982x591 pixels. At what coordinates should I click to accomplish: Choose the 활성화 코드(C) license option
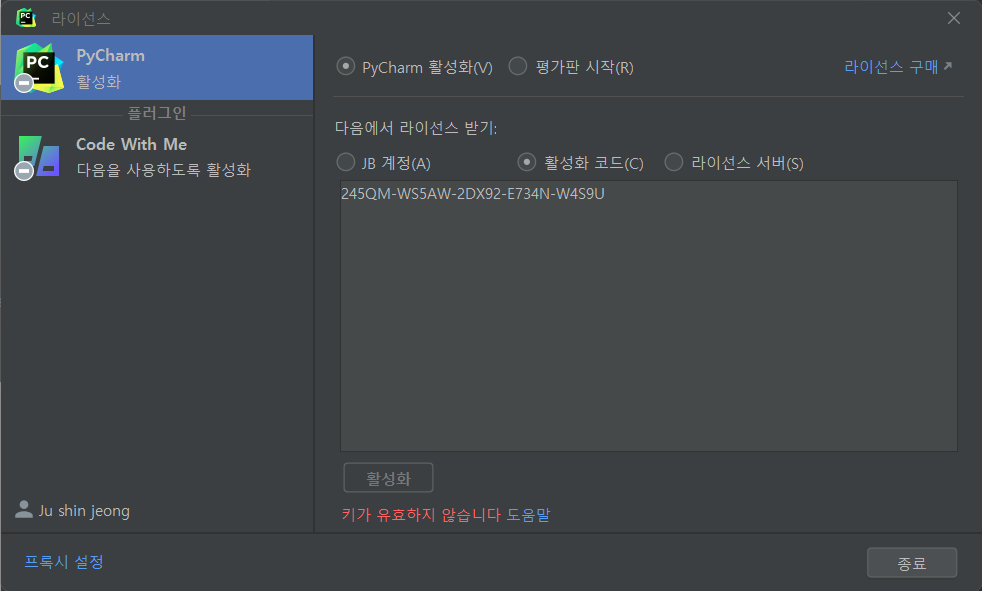click(x=527, y=163)
